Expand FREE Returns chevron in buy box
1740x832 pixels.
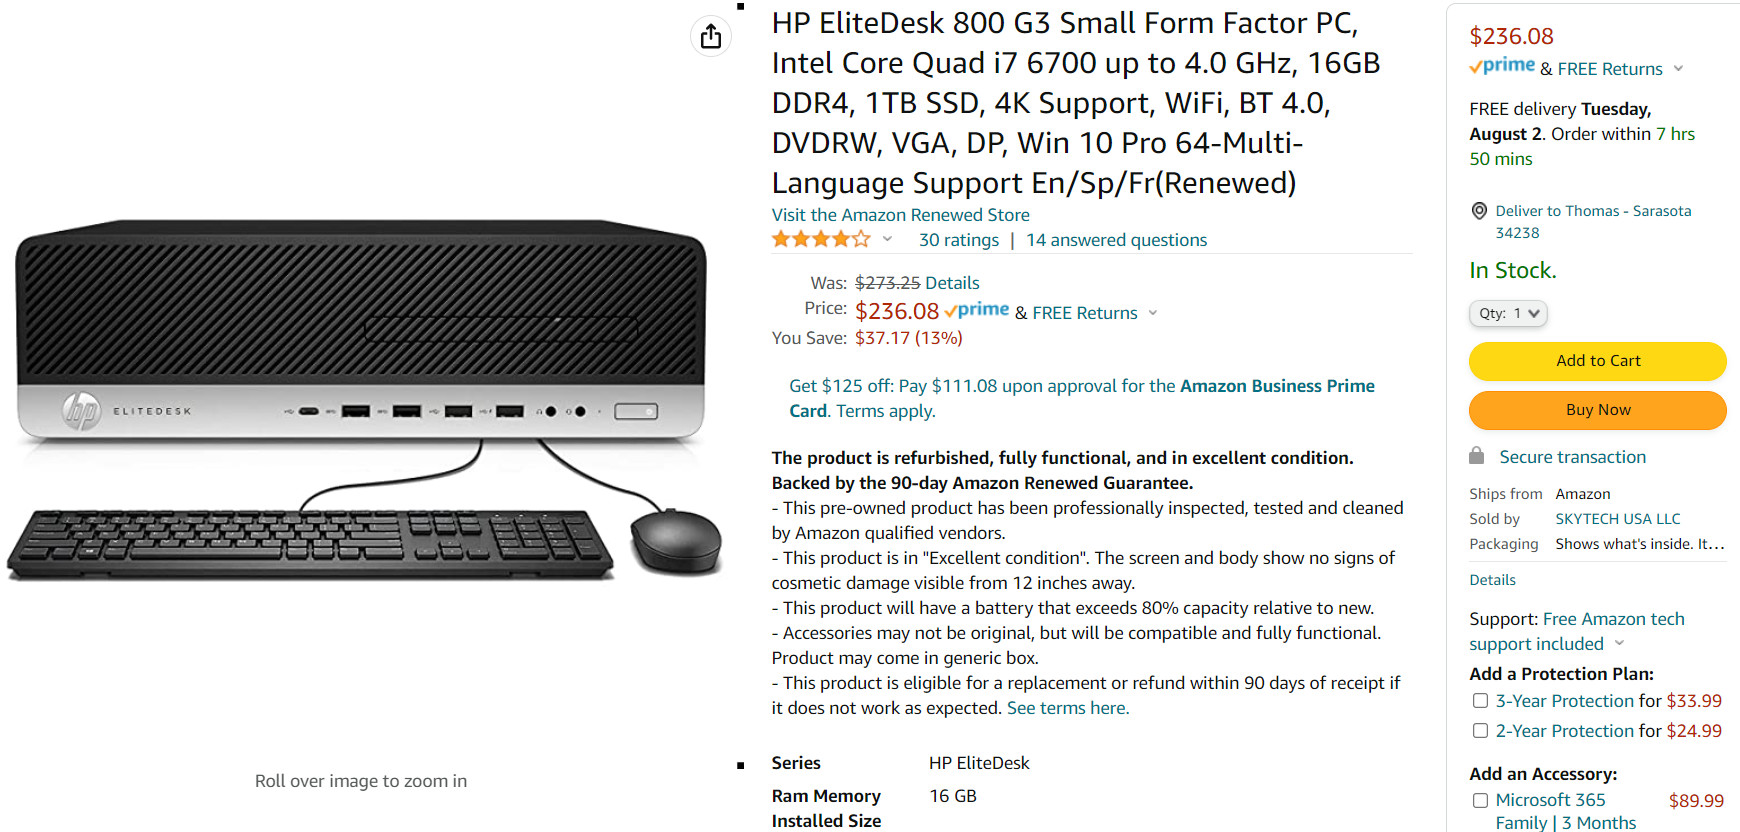click(x=1678, y=69)
